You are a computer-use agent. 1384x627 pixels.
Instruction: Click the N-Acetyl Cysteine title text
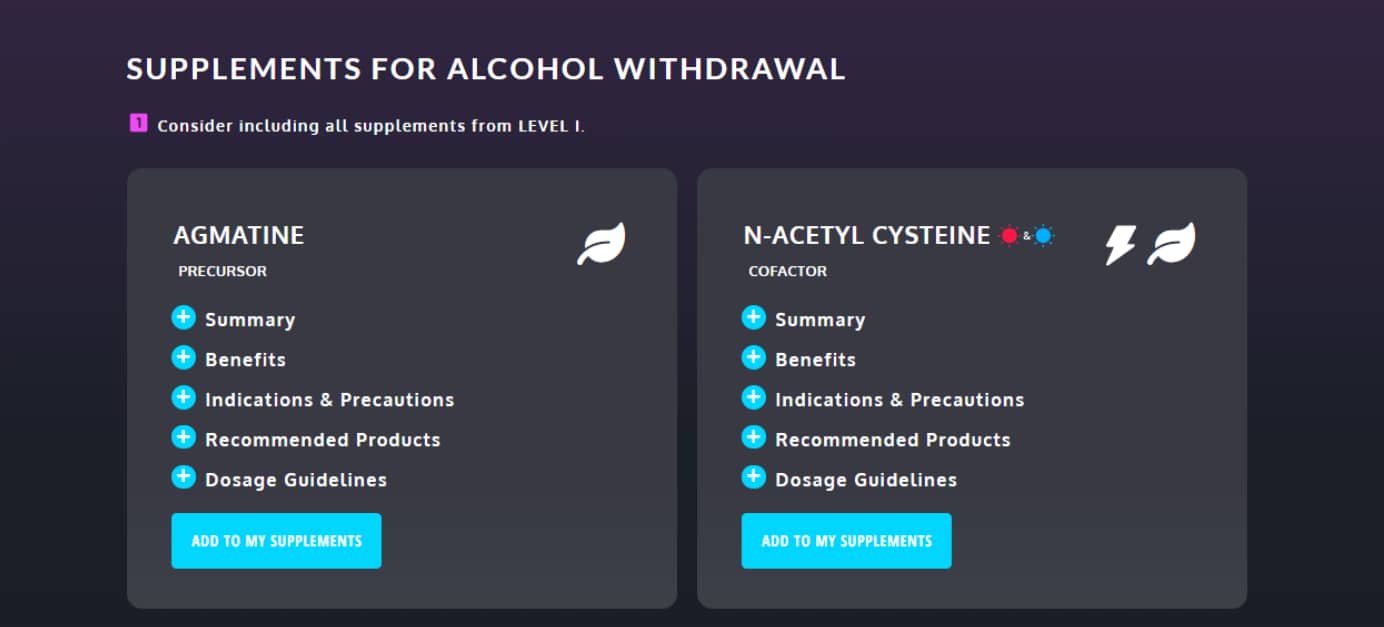(x=867, y=236)
